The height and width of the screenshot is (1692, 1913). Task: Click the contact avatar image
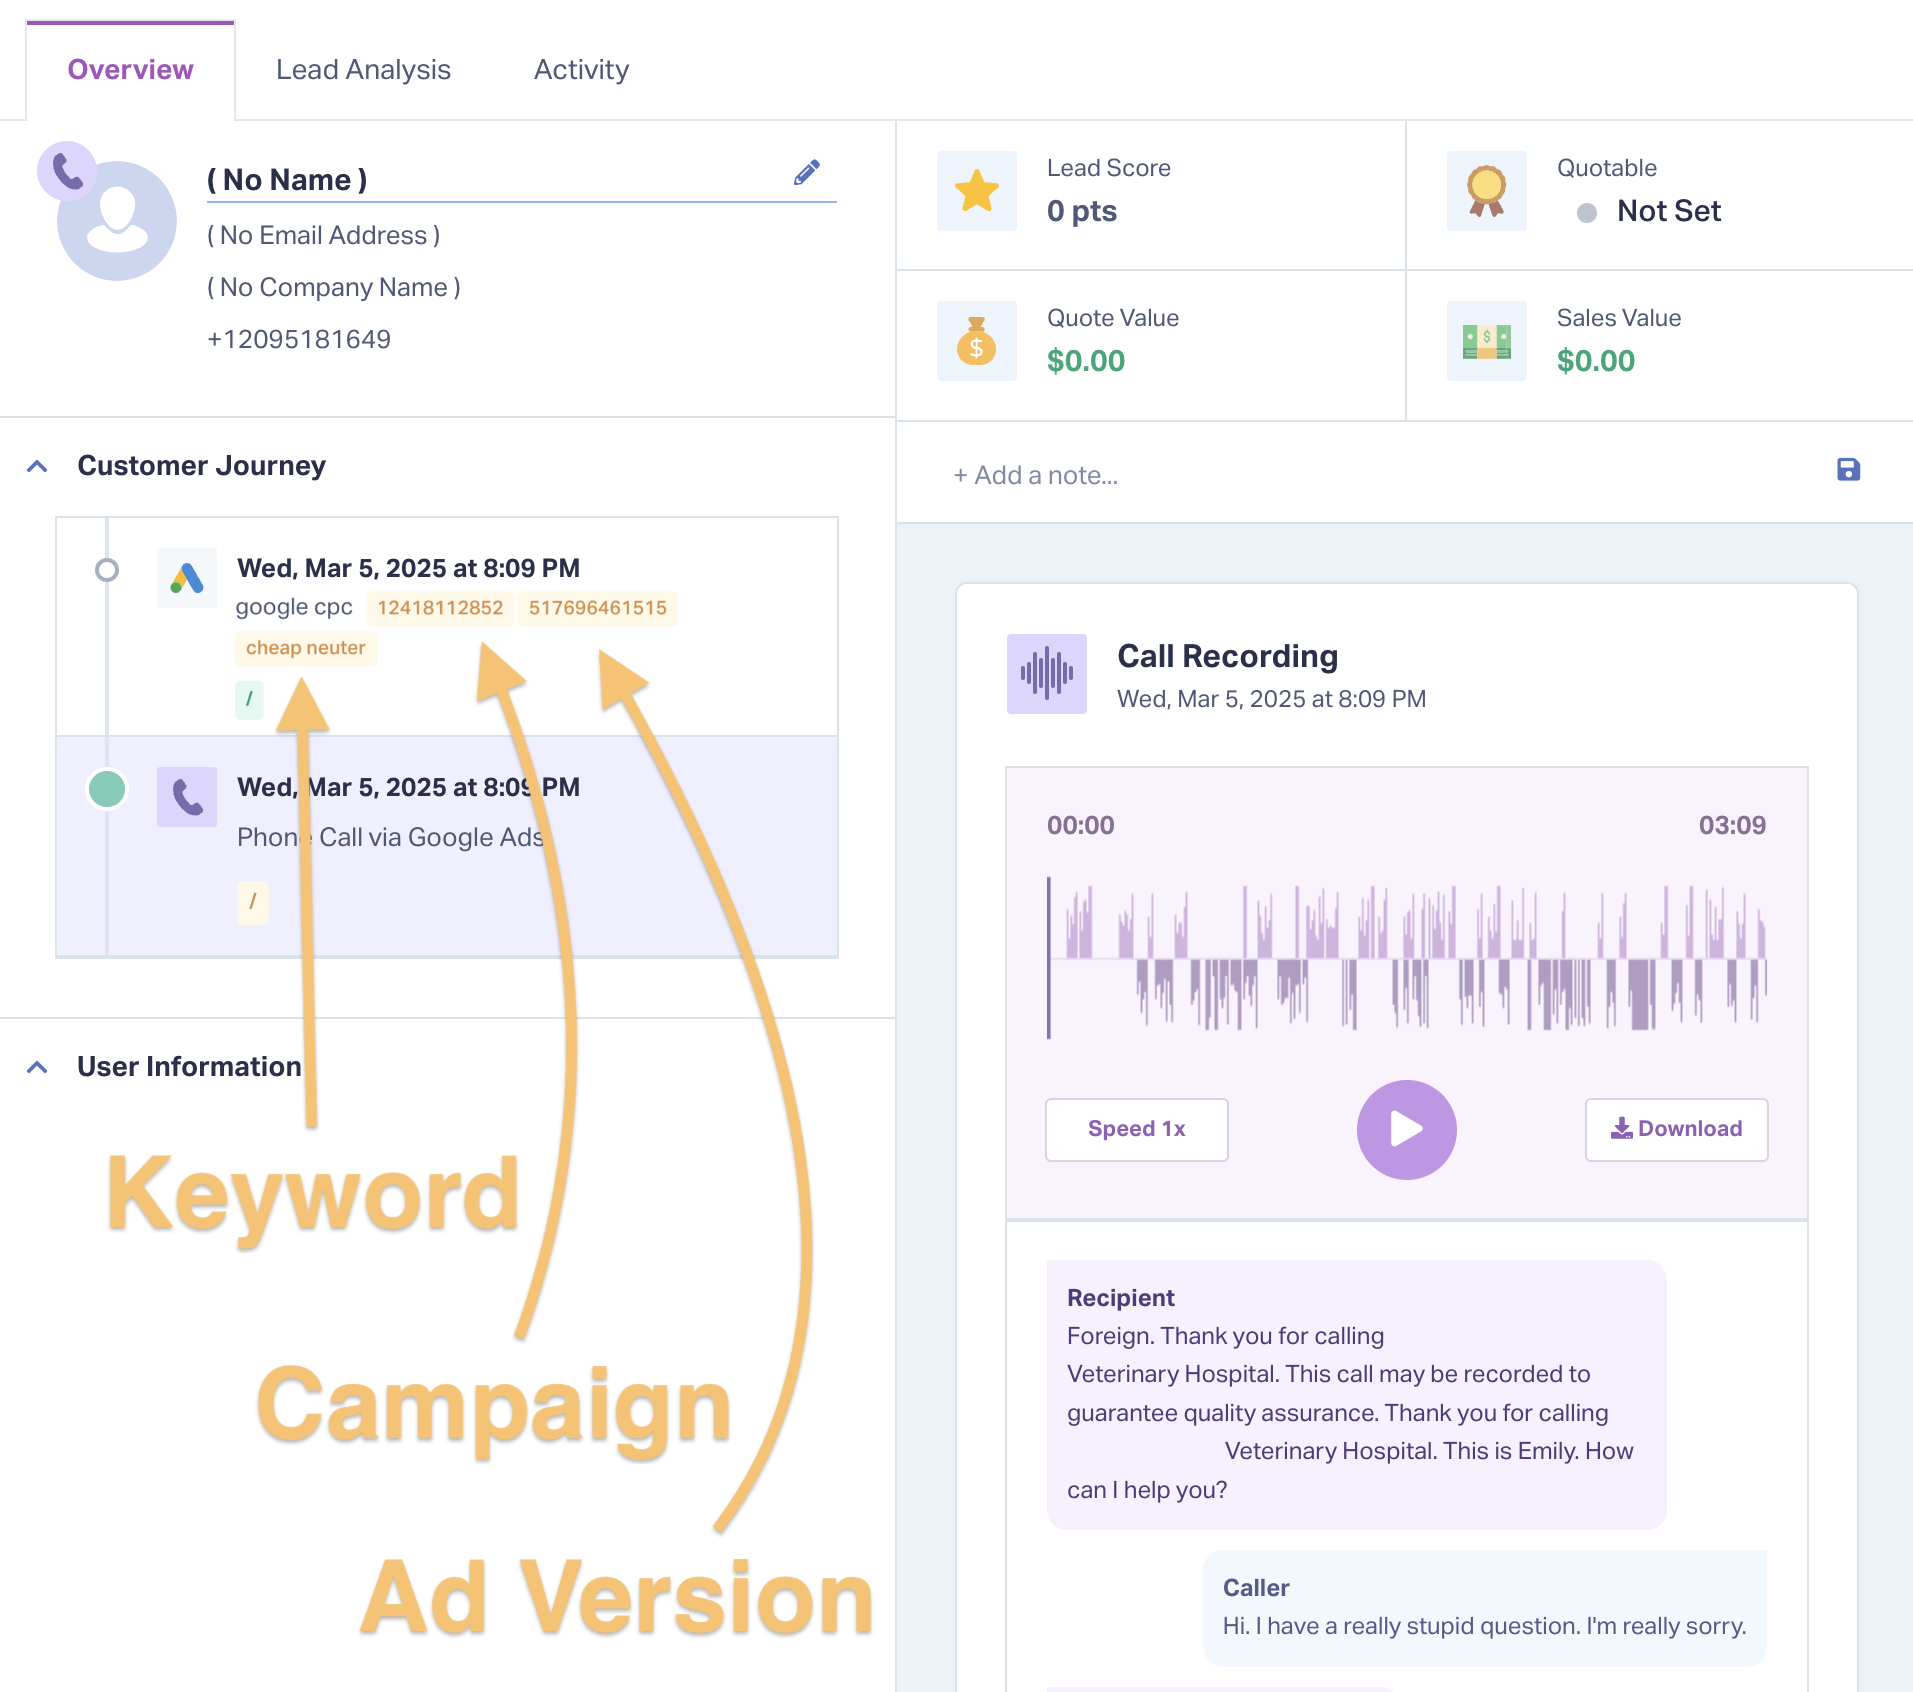click(117, 221)
